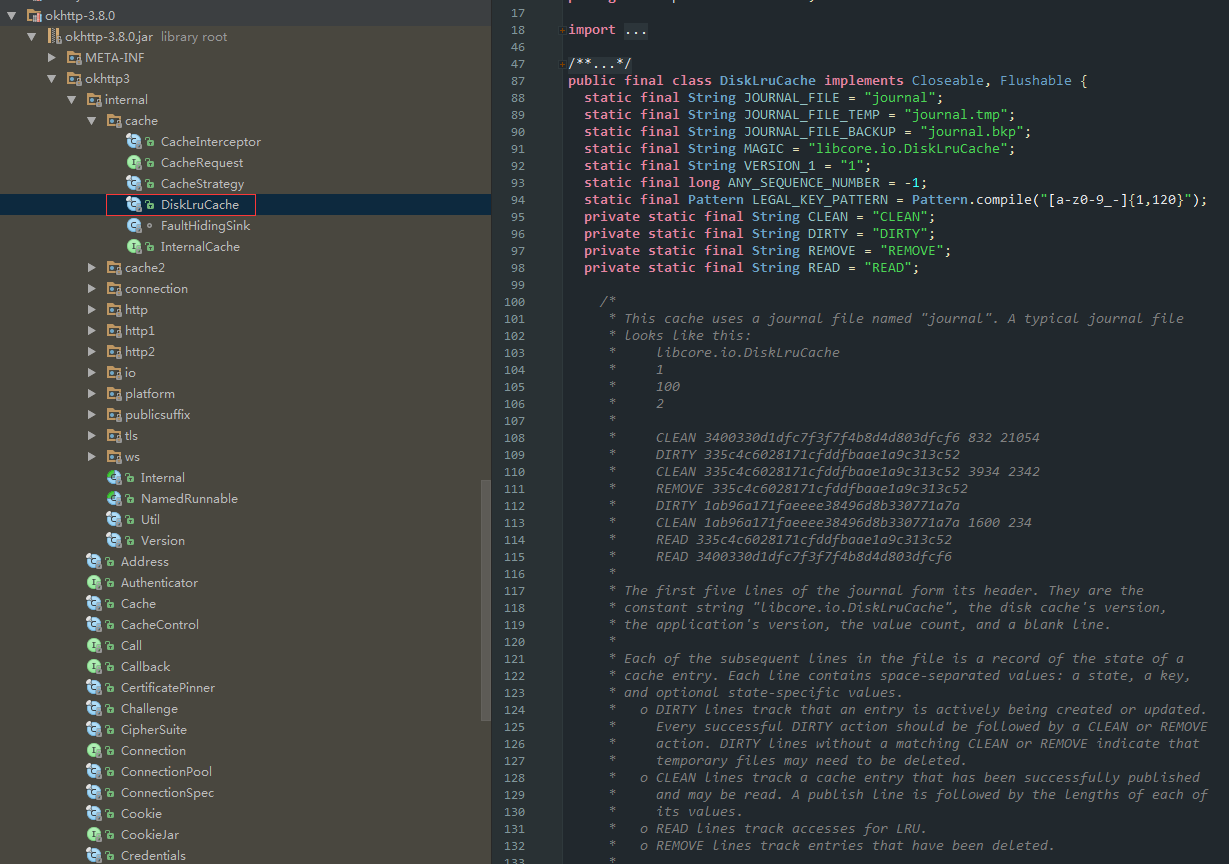Select the http1 package row
Image resolution: width=1229 pixels, height=864 pixels.
(245, 331)
